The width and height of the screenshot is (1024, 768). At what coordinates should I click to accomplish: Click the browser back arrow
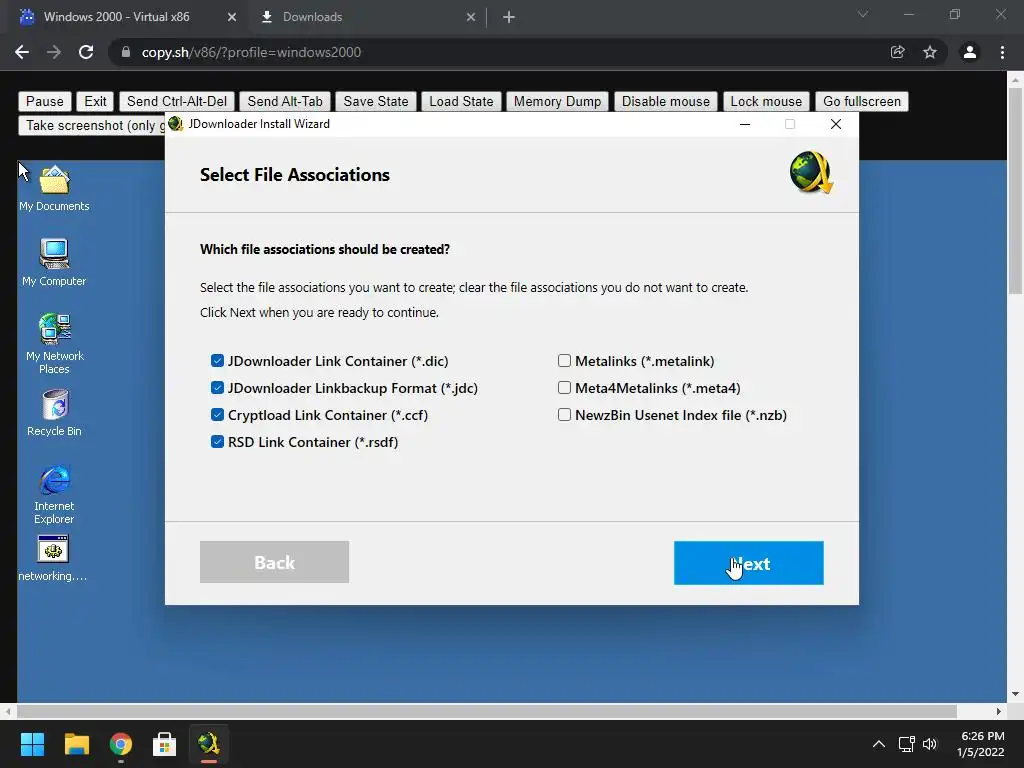pyautogui.click(x=22, y=52)
